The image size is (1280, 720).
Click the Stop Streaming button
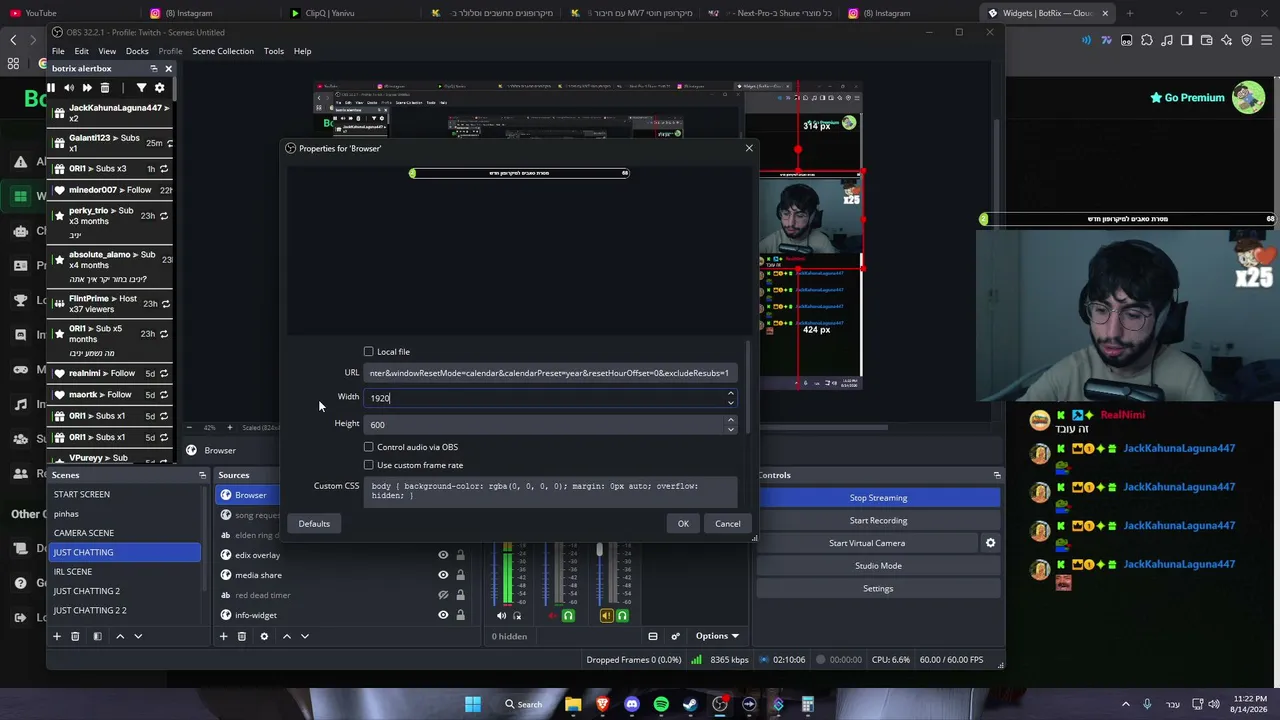click(x=878, y=498)
